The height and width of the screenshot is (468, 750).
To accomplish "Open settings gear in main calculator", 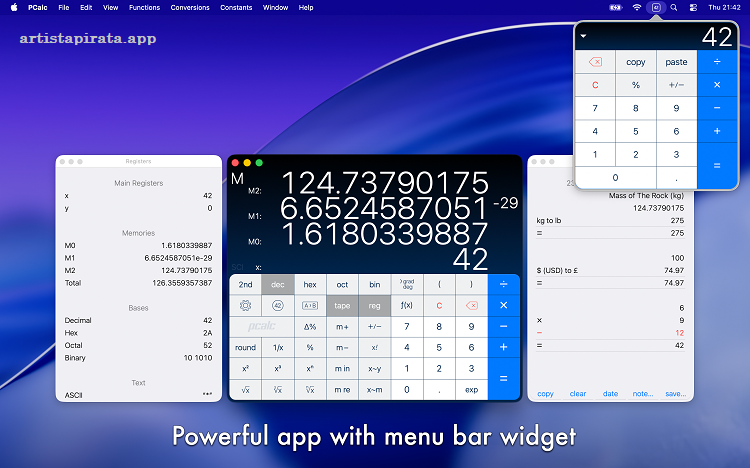I will [245, 305].
